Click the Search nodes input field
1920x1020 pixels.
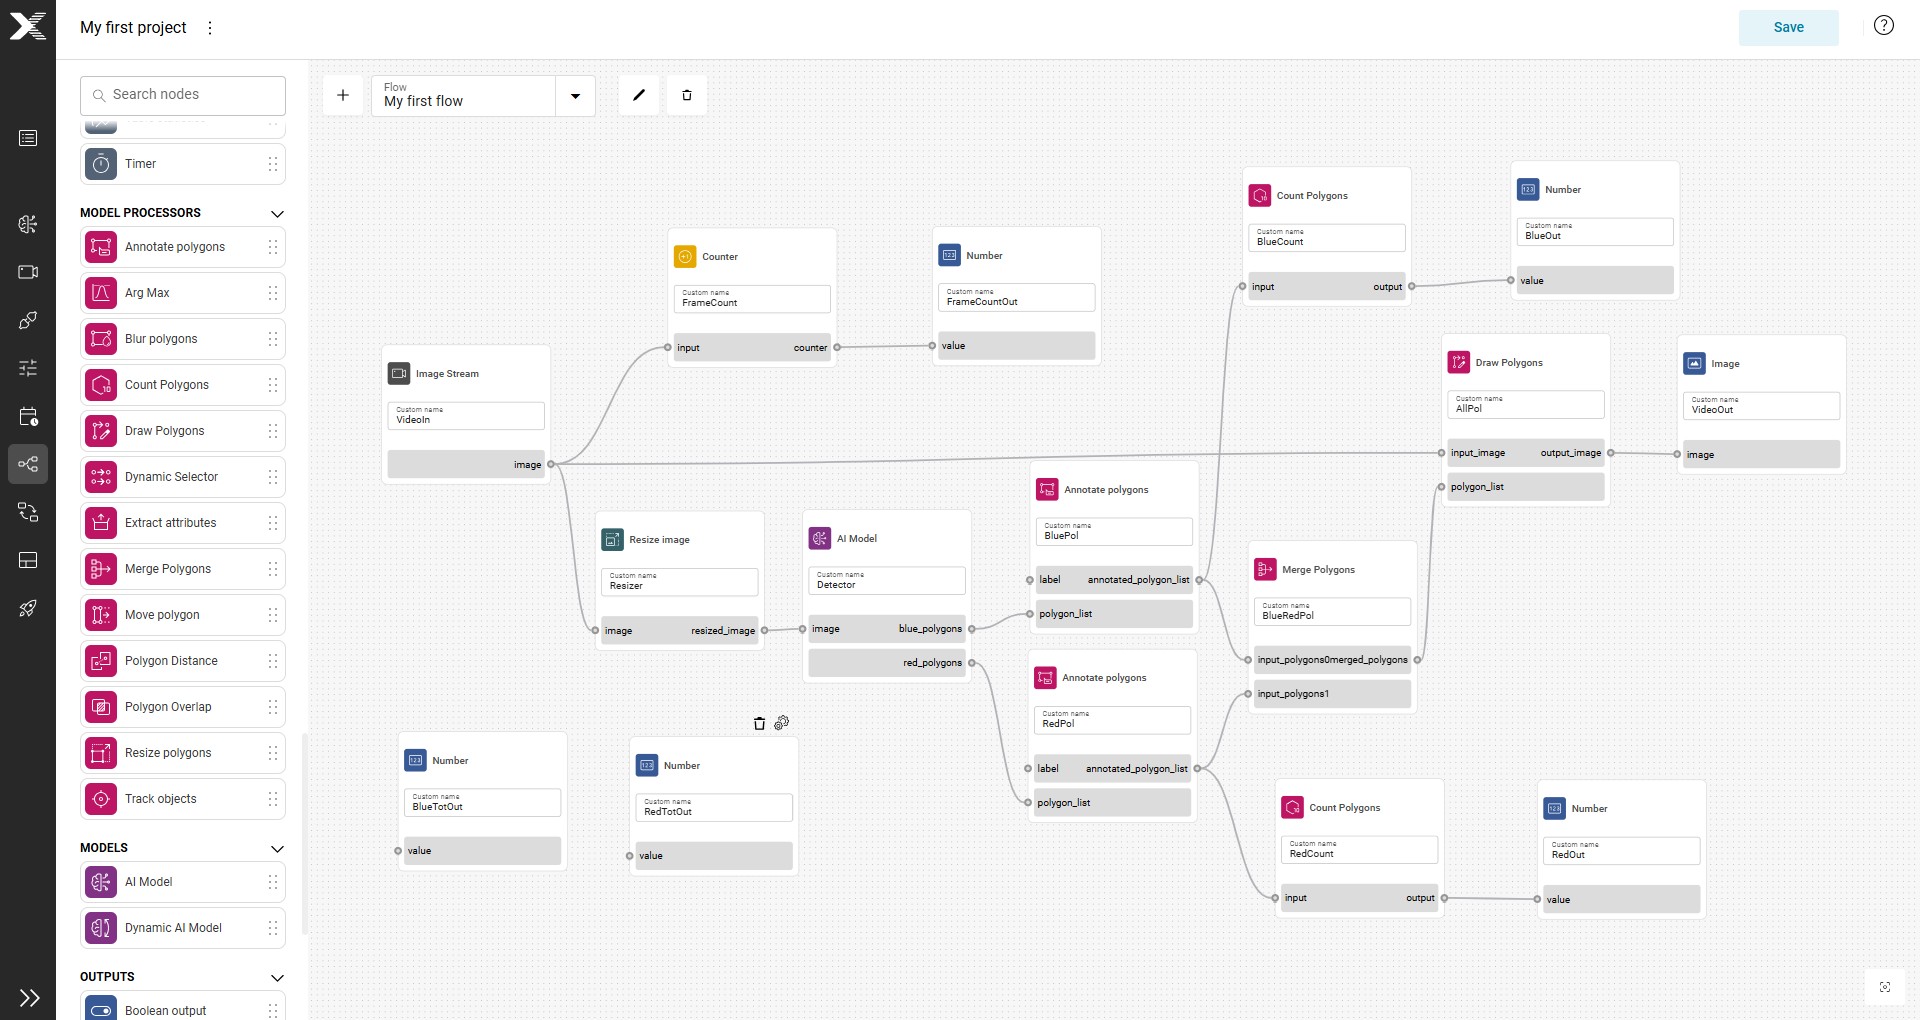pos(183,95)
